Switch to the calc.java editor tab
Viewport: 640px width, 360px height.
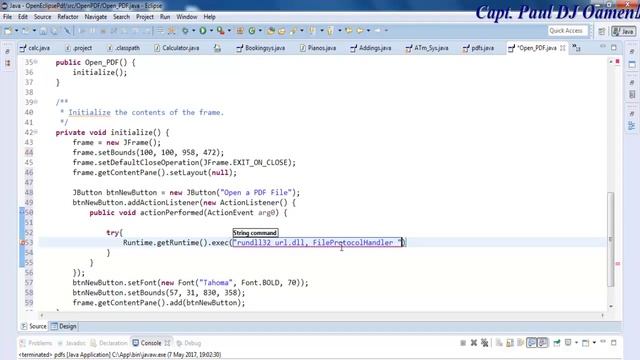coord(35,48)
